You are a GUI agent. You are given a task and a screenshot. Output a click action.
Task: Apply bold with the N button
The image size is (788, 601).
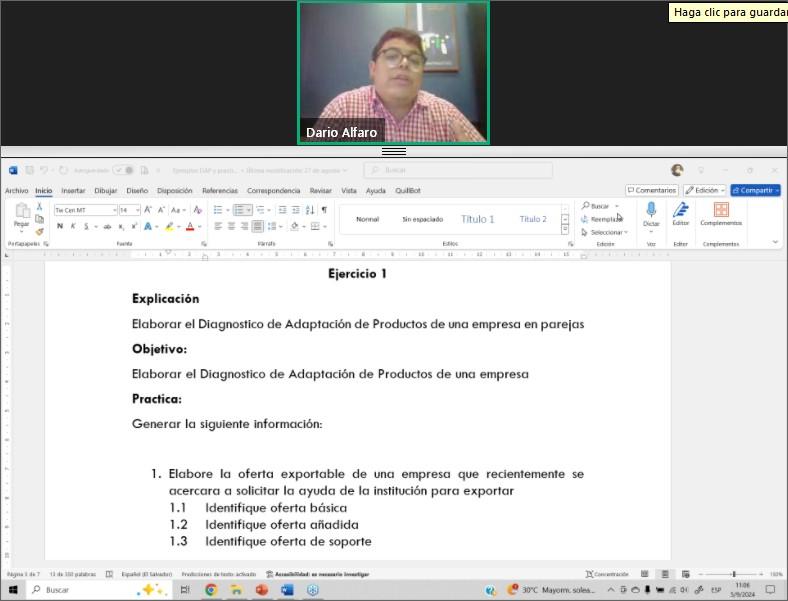(x=60, y=226)
